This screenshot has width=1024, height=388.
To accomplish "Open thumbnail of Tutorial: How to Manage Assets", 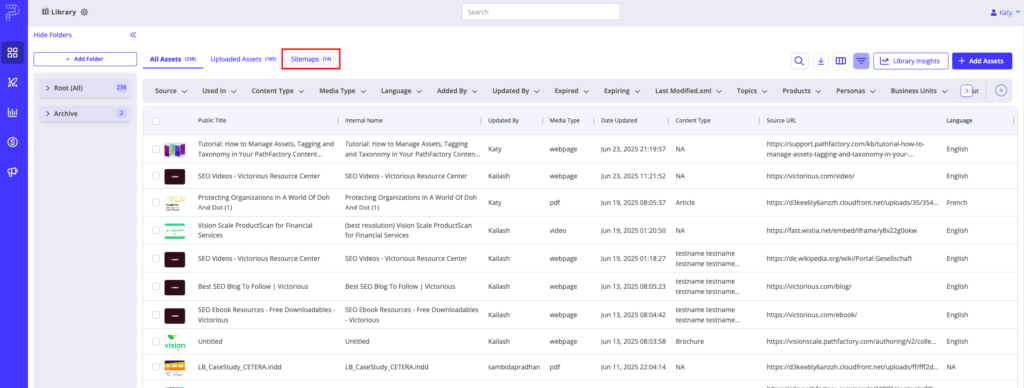I will 174,149.
